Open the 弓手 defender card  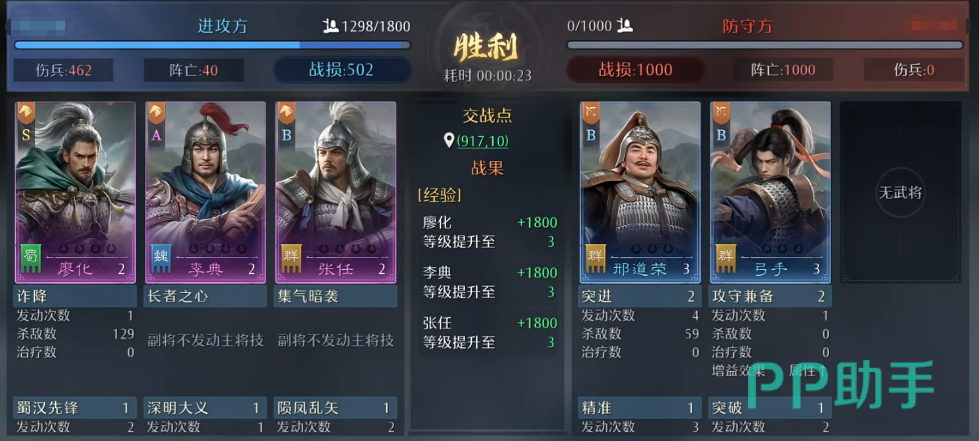click(770, 192)
